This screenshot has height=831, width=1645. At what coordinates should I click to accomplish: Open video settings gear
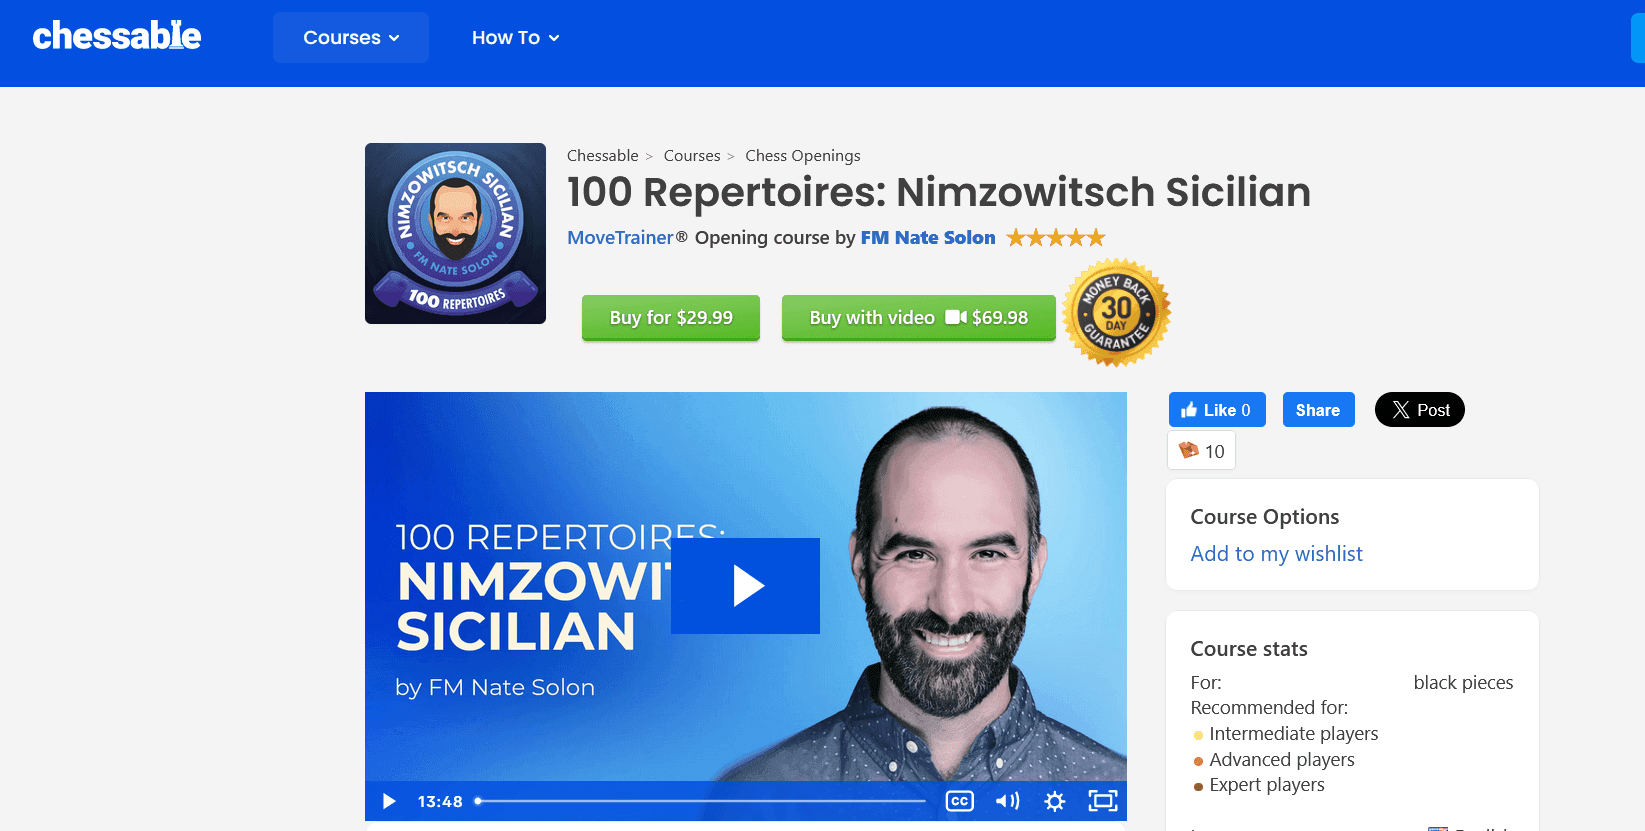coord(1054,801)
